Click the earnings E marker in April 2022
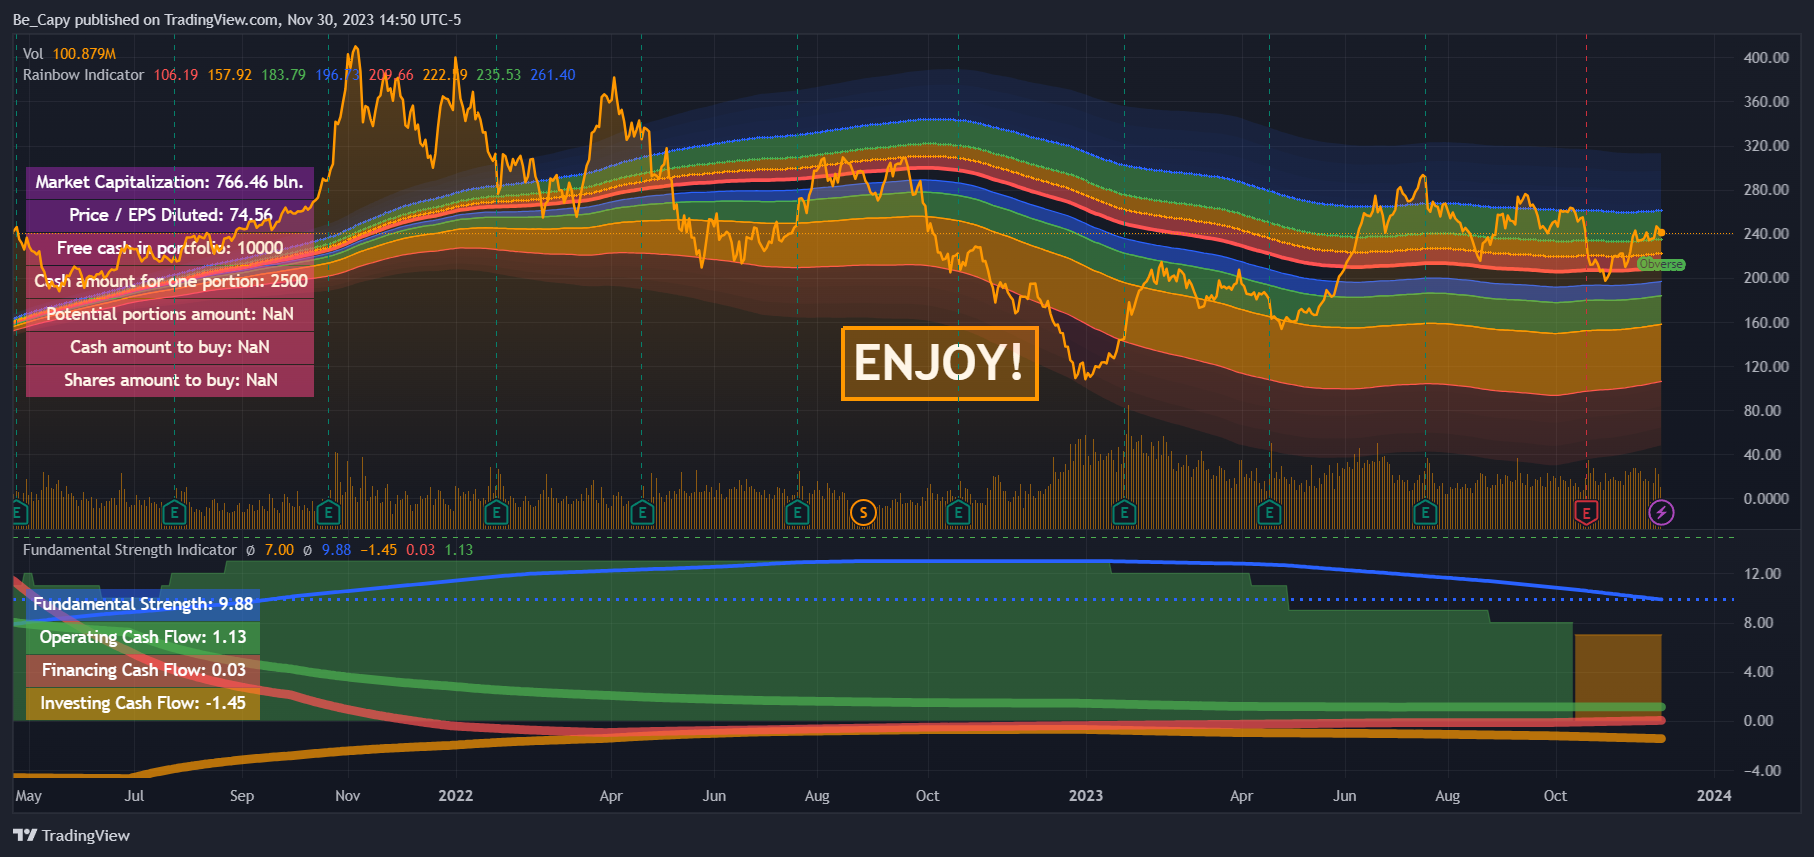The width and height of the screenshot is (1814, 857). (x=642, y=513)
